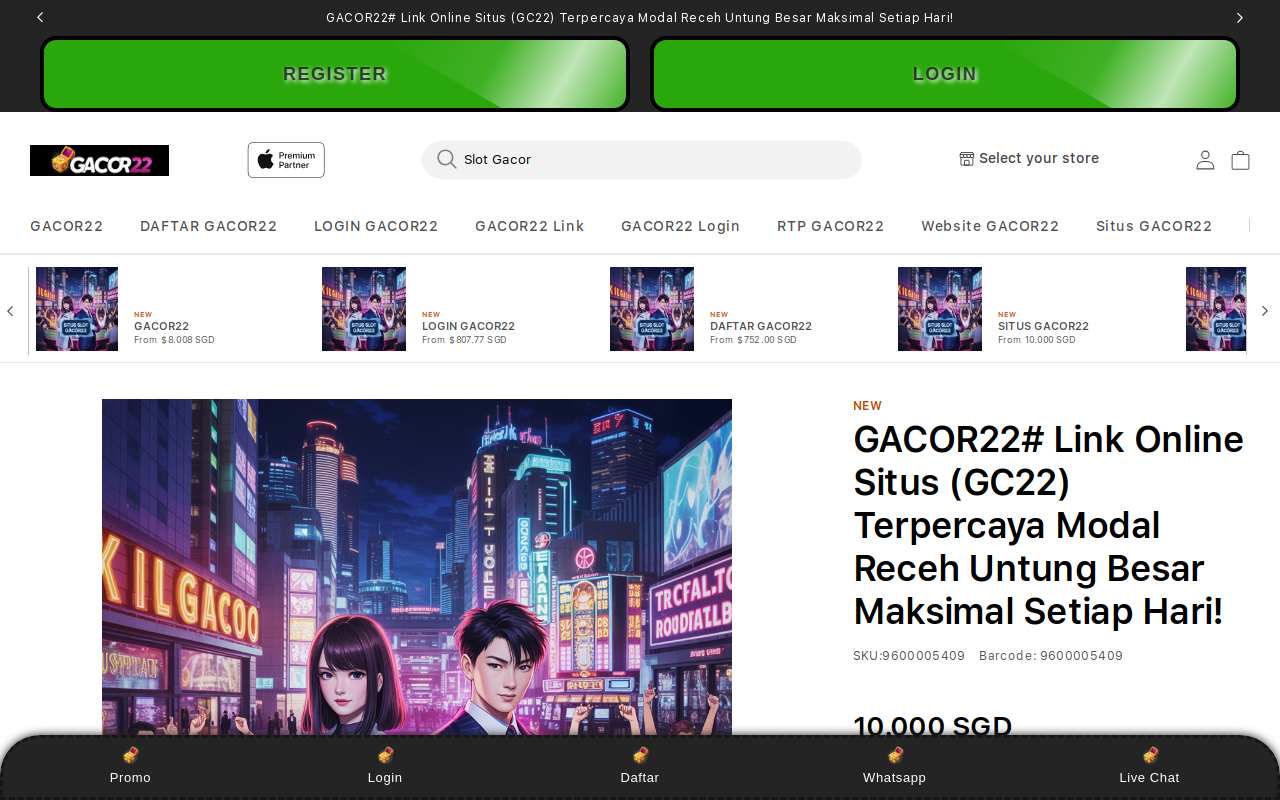Click the Whatsapp icon in bottom bar
The image size is (1280, 800).
(895, 755)
